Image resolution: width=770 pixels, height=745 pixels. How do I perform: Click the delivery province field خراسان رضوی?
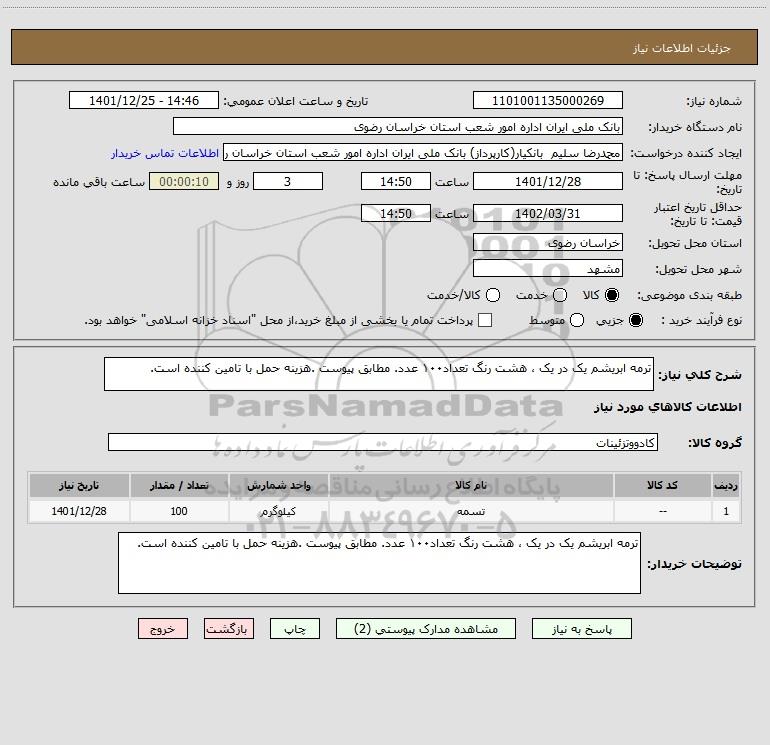tap(548, 242)
